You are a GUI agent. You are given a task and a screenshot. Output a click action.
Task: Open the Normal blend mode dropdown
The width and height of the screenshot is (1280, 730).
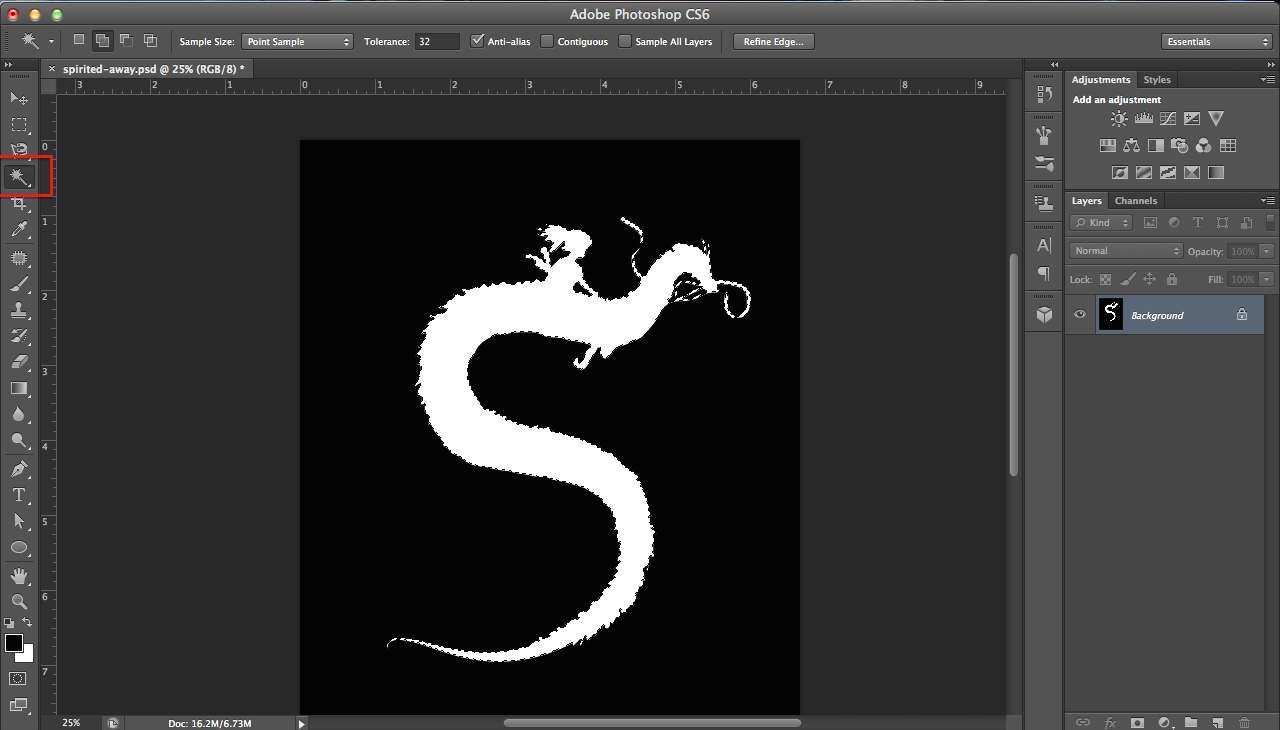pyautogui.click(x=1126, y=251)
